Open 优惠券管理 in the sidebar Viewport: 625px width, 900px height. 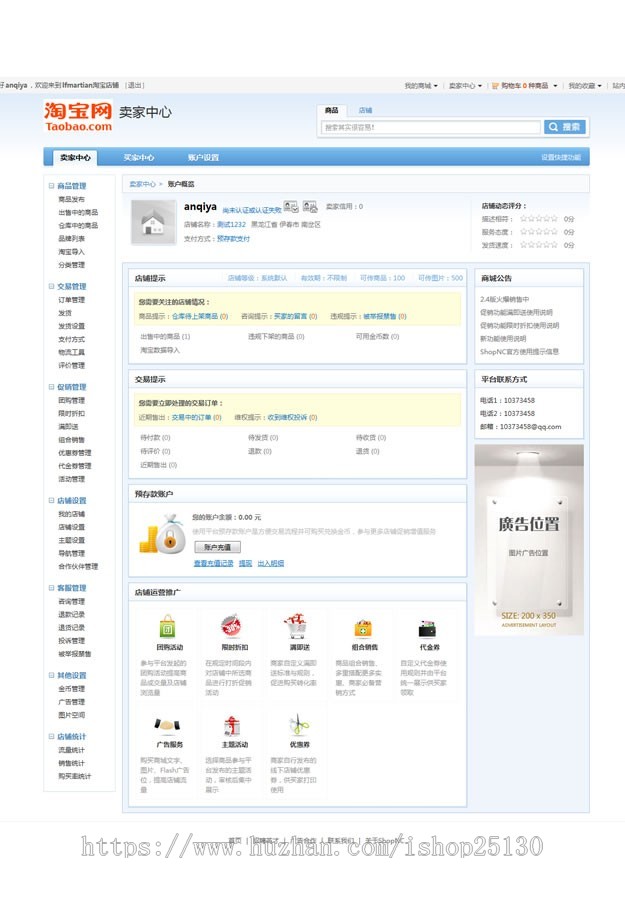[x=75, y=453]
